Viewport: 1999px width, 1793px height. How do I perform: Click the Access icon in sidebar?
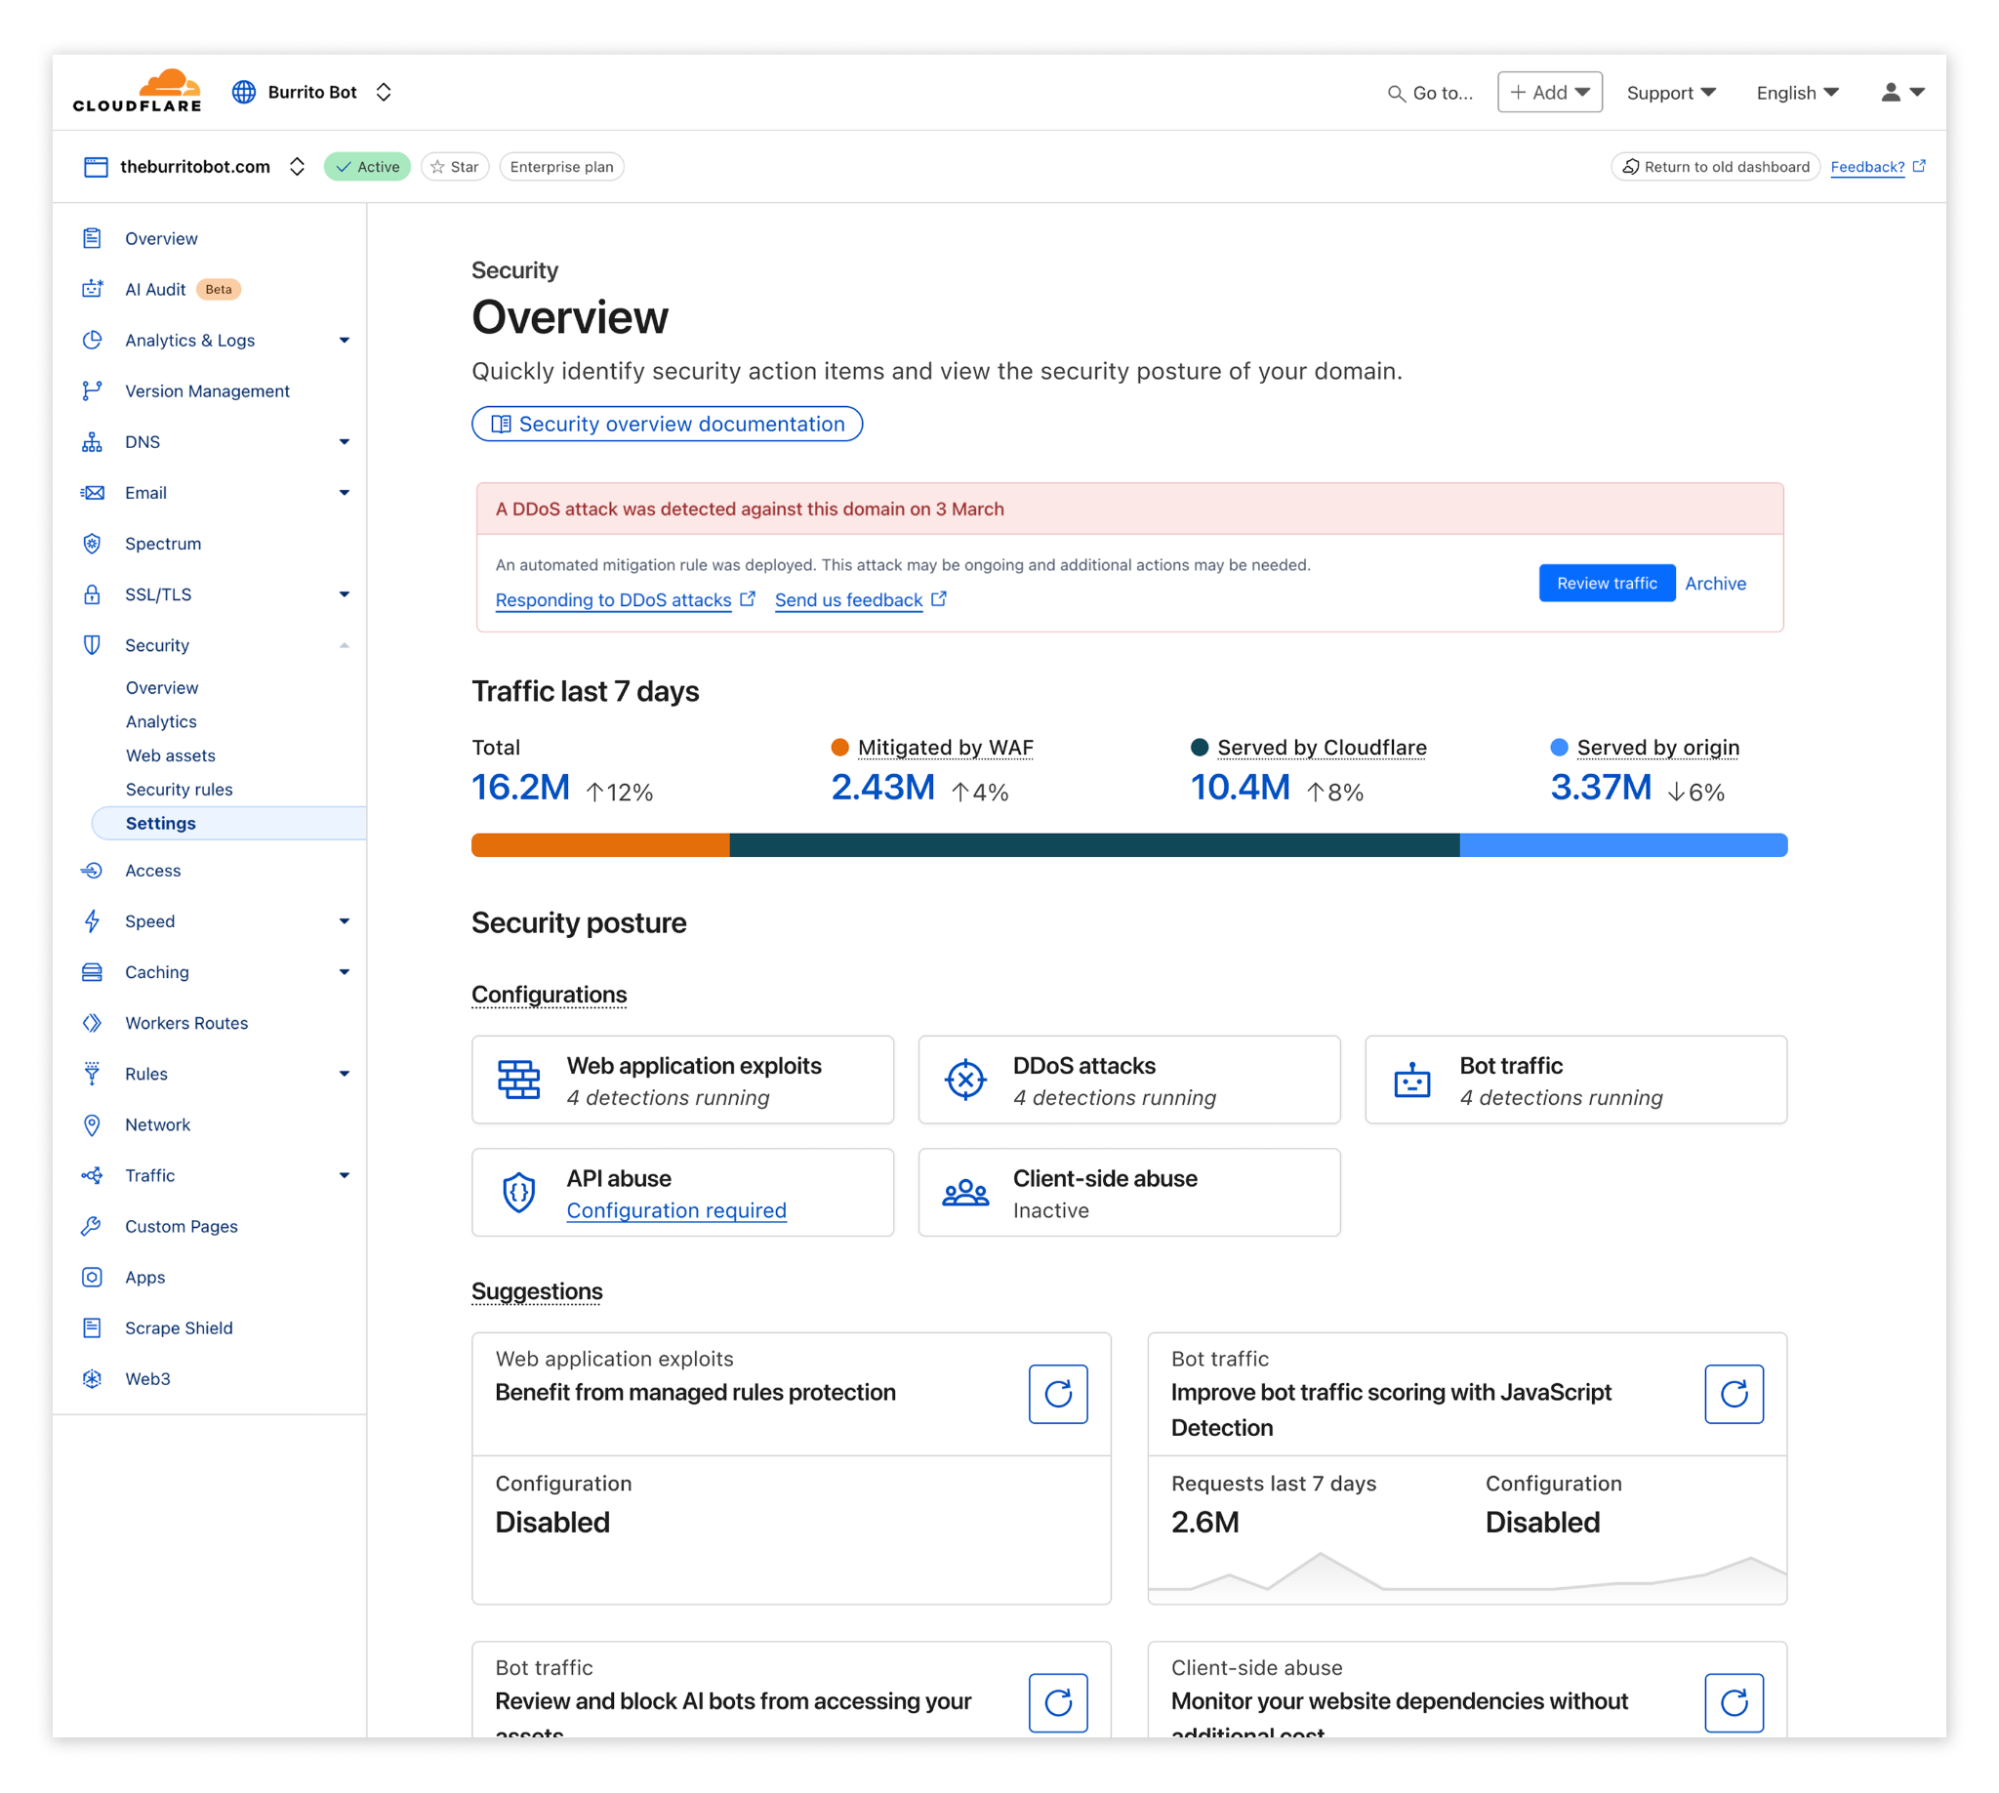(92, 871)
